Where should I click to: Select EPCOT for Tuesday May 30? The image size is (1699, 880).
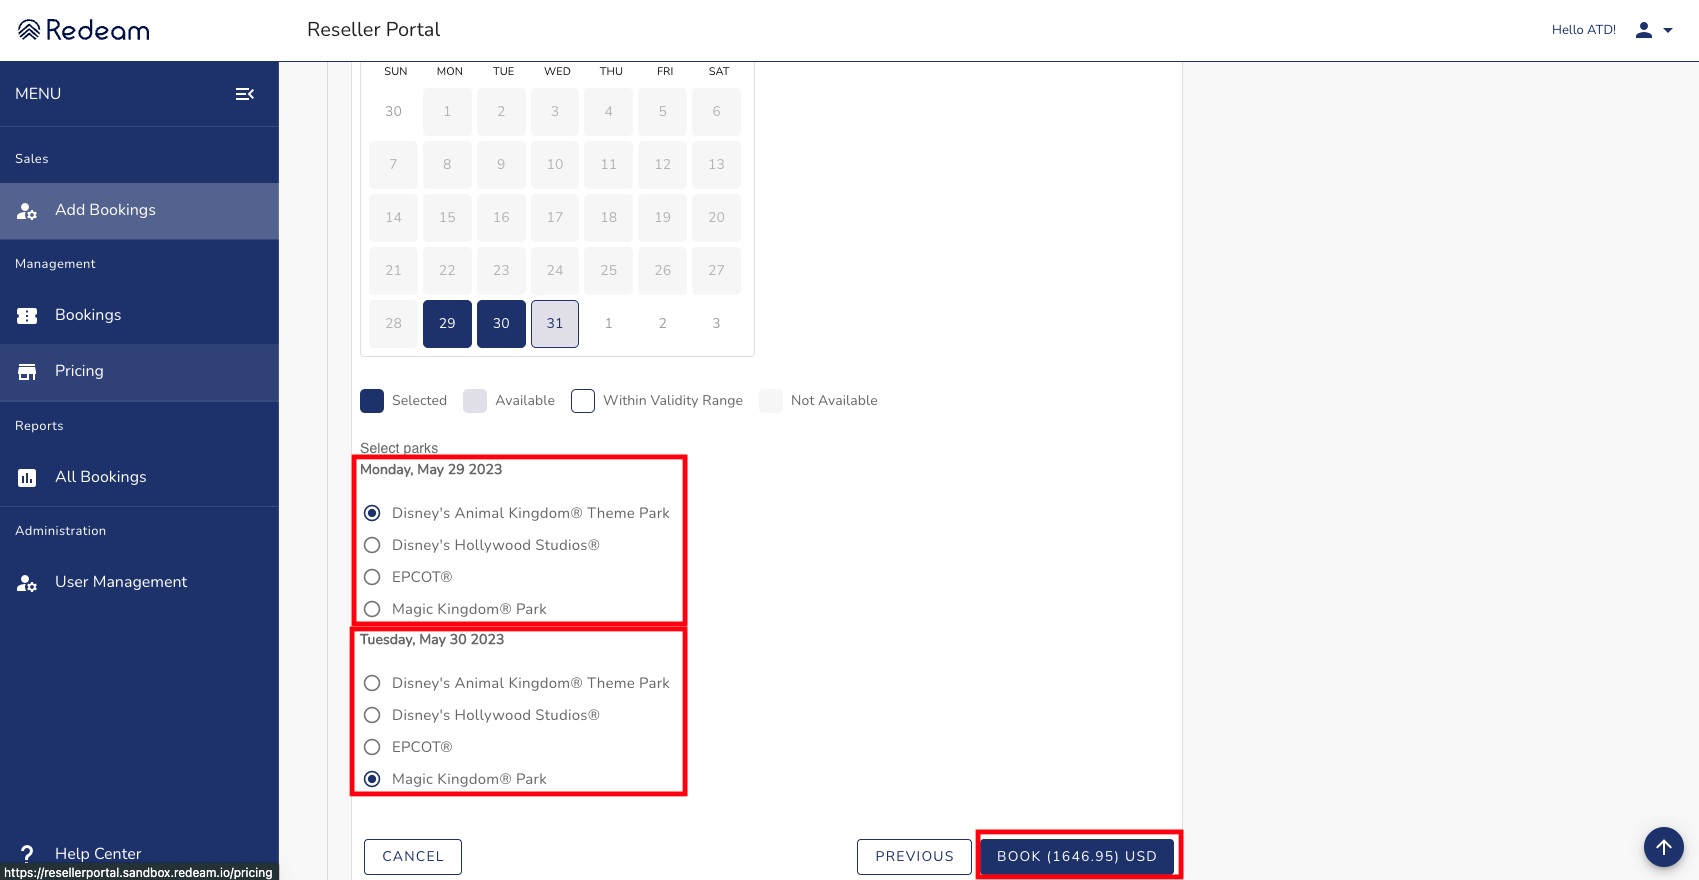point(372,747)
